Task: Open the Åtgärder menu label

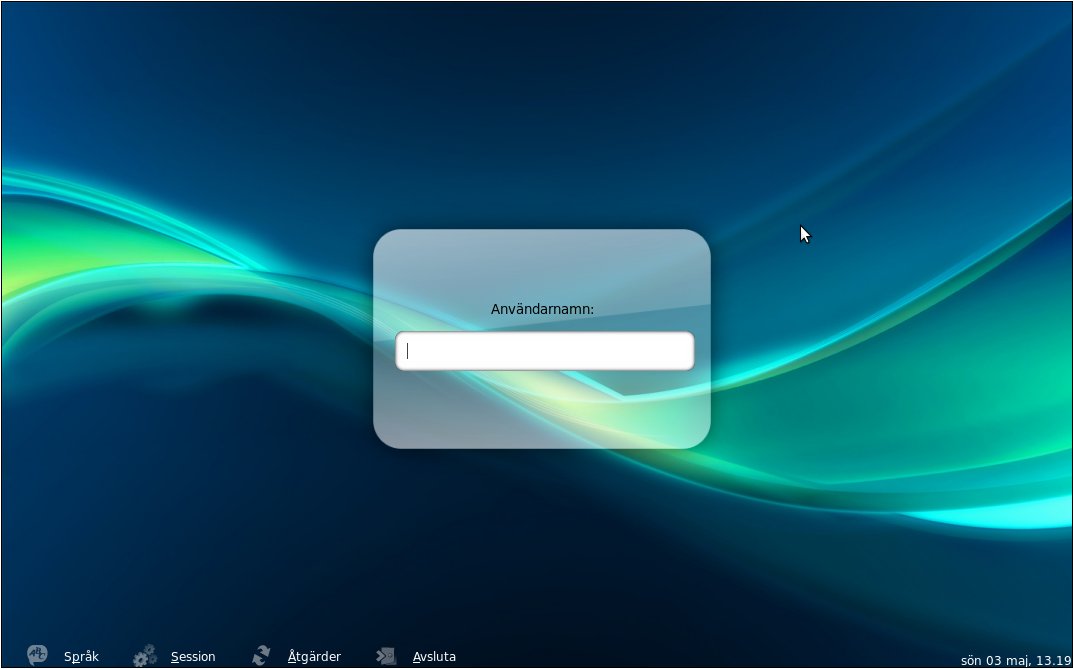Action: (x=314, y=657)
